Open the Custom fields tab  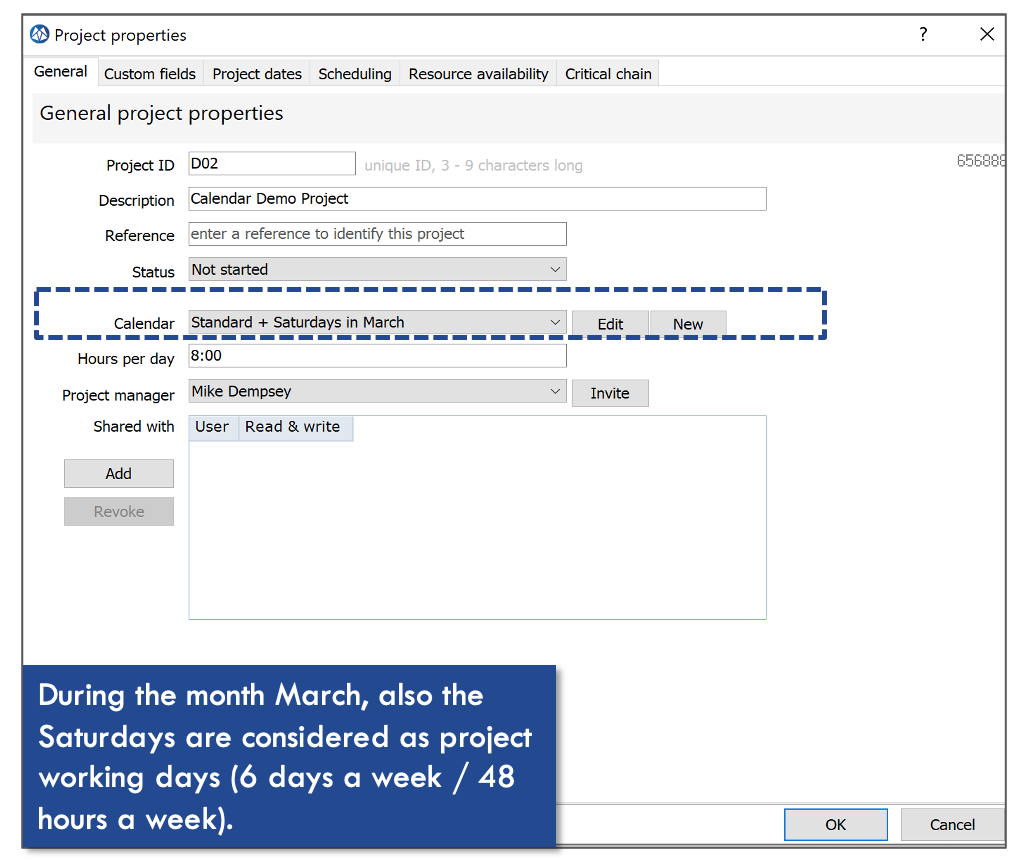tap(150, 74)
